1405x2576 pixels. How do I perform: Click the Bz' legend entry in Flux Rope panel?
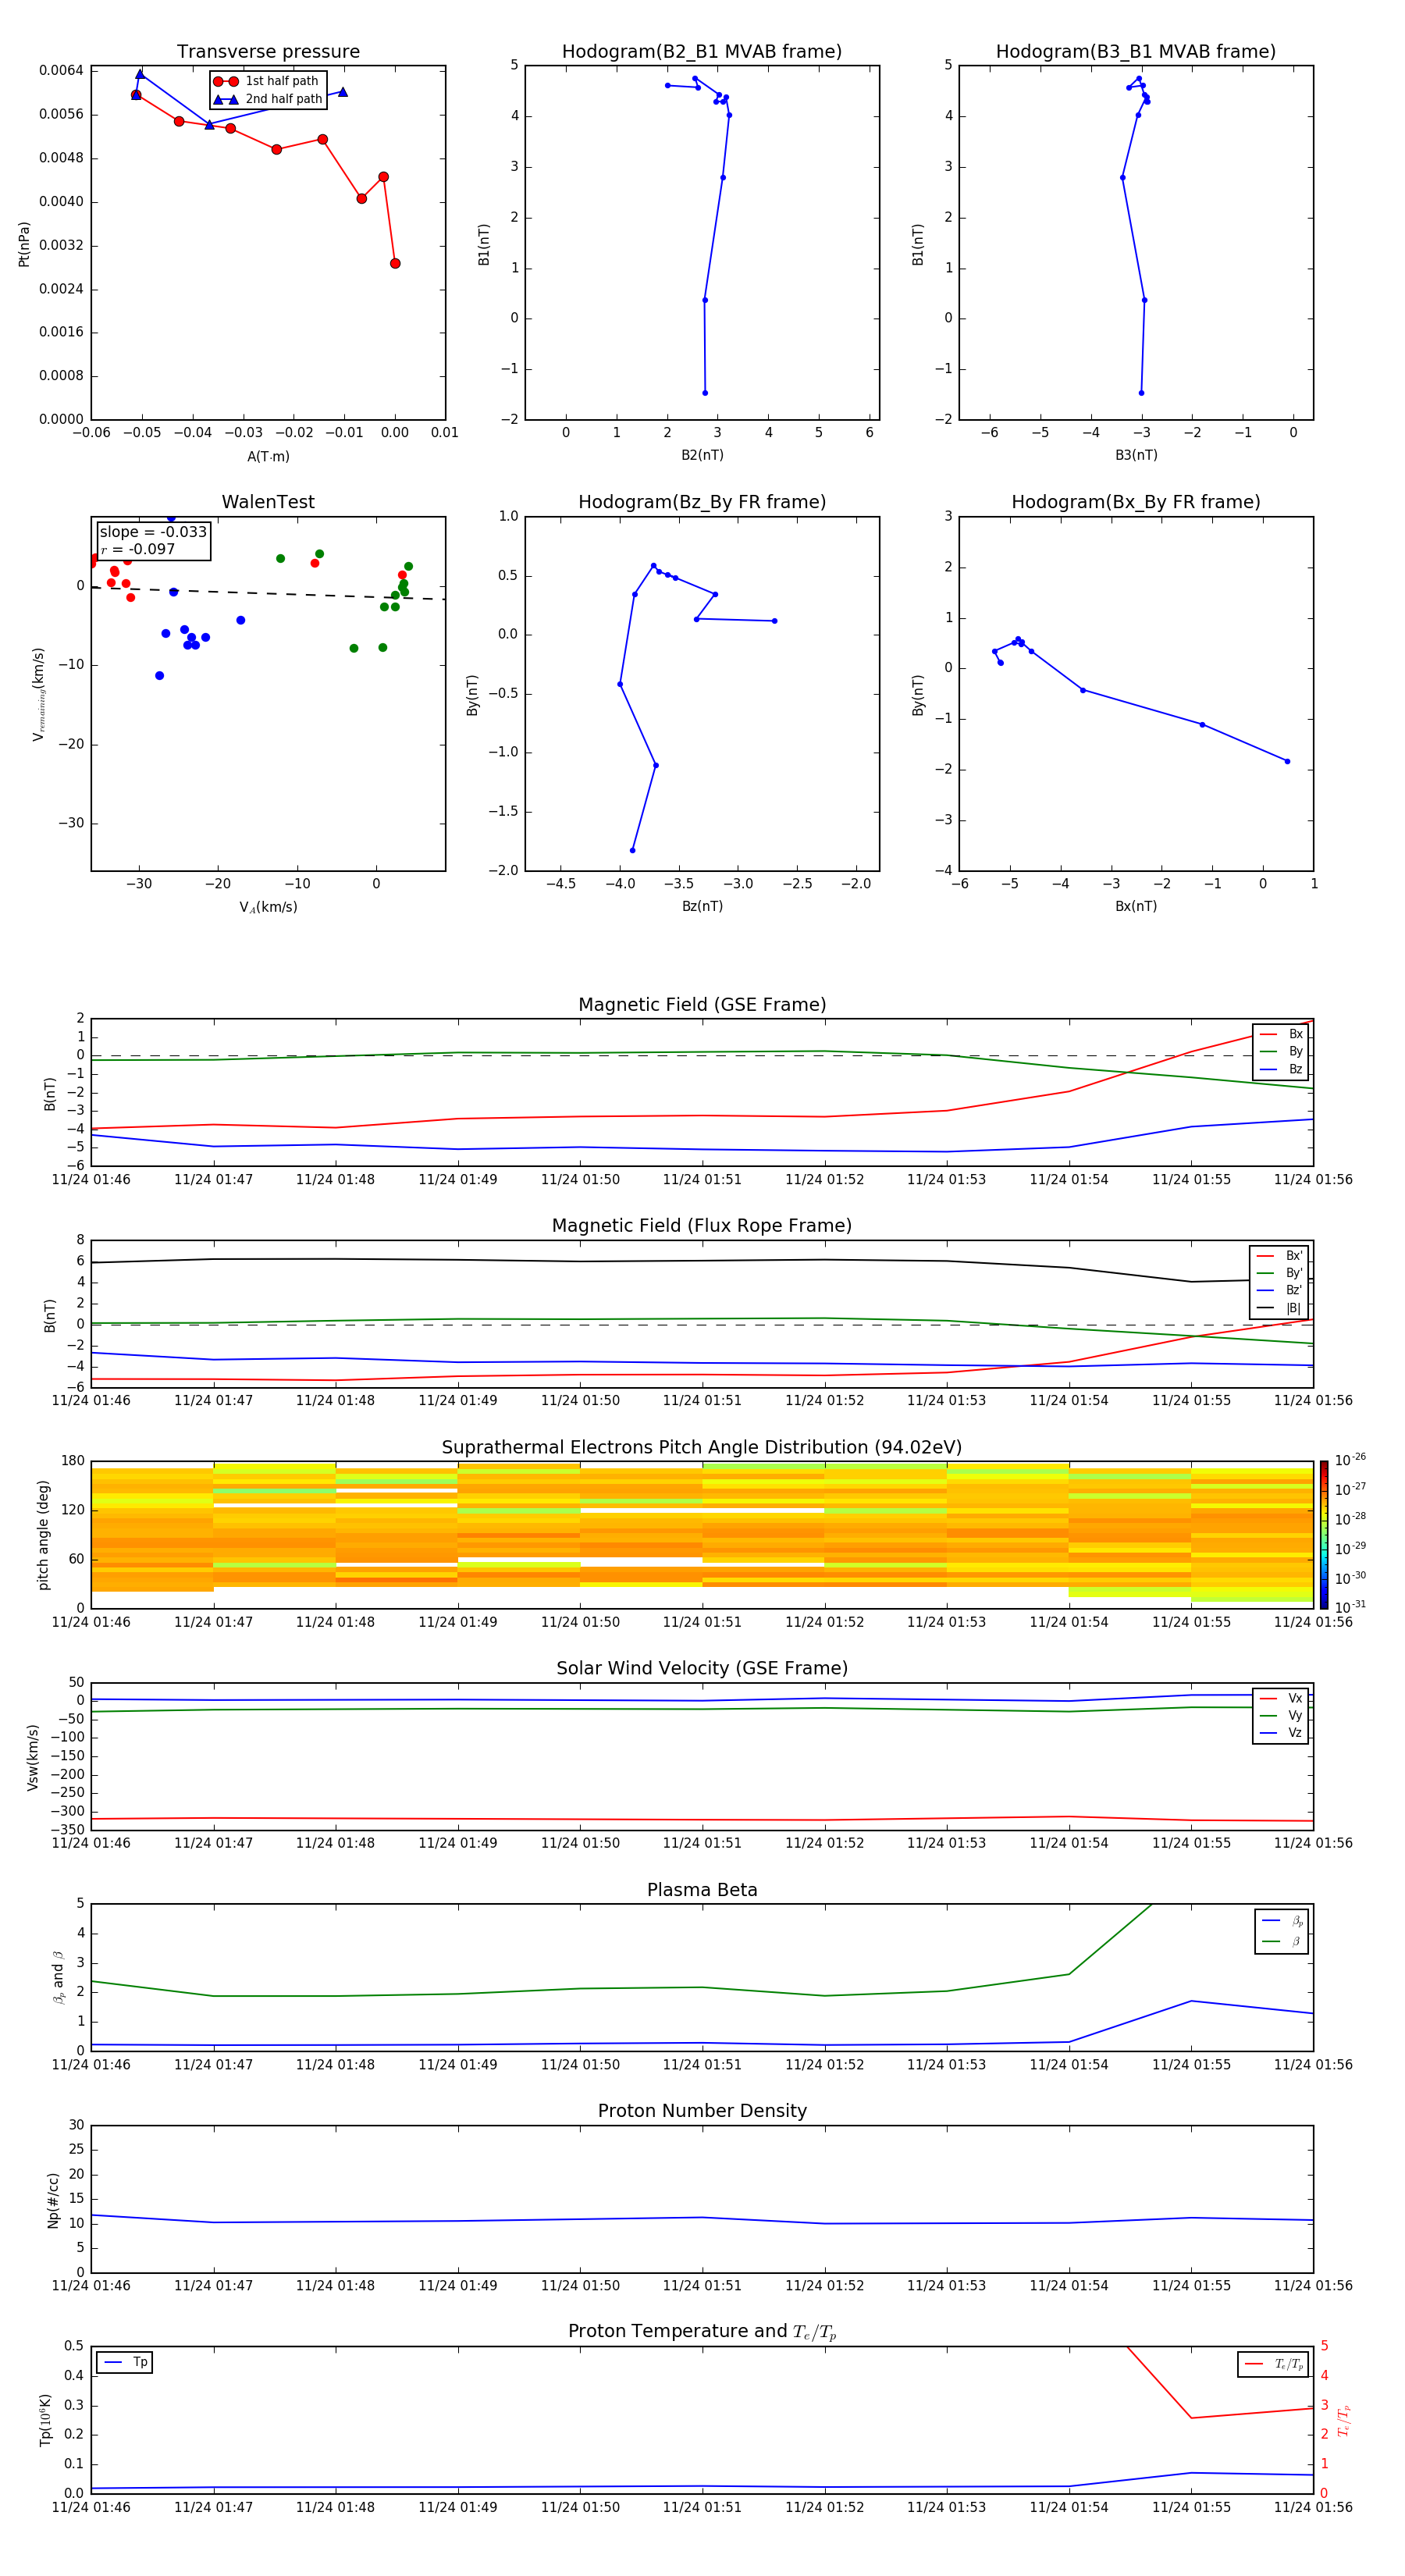click(x=1280, y=1290)
